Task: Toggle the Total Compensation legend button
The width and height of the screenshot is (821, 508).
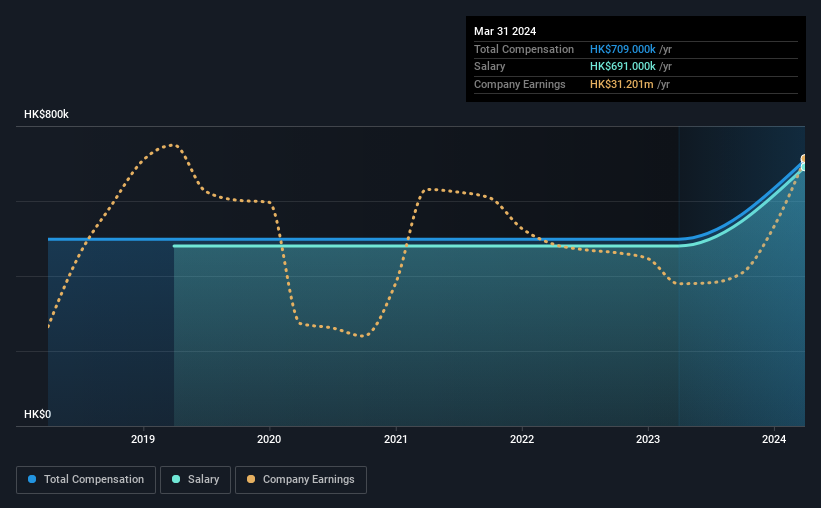Action: click(x=86, y=480)
